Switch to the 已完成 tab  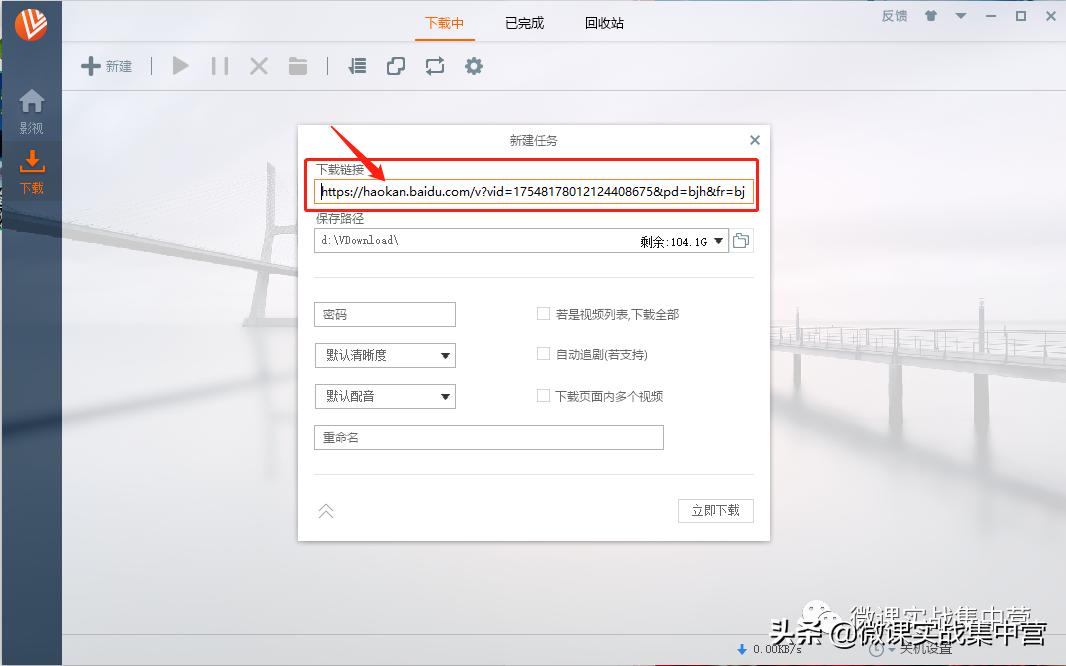pyautogui.click(x=524, y=22)
